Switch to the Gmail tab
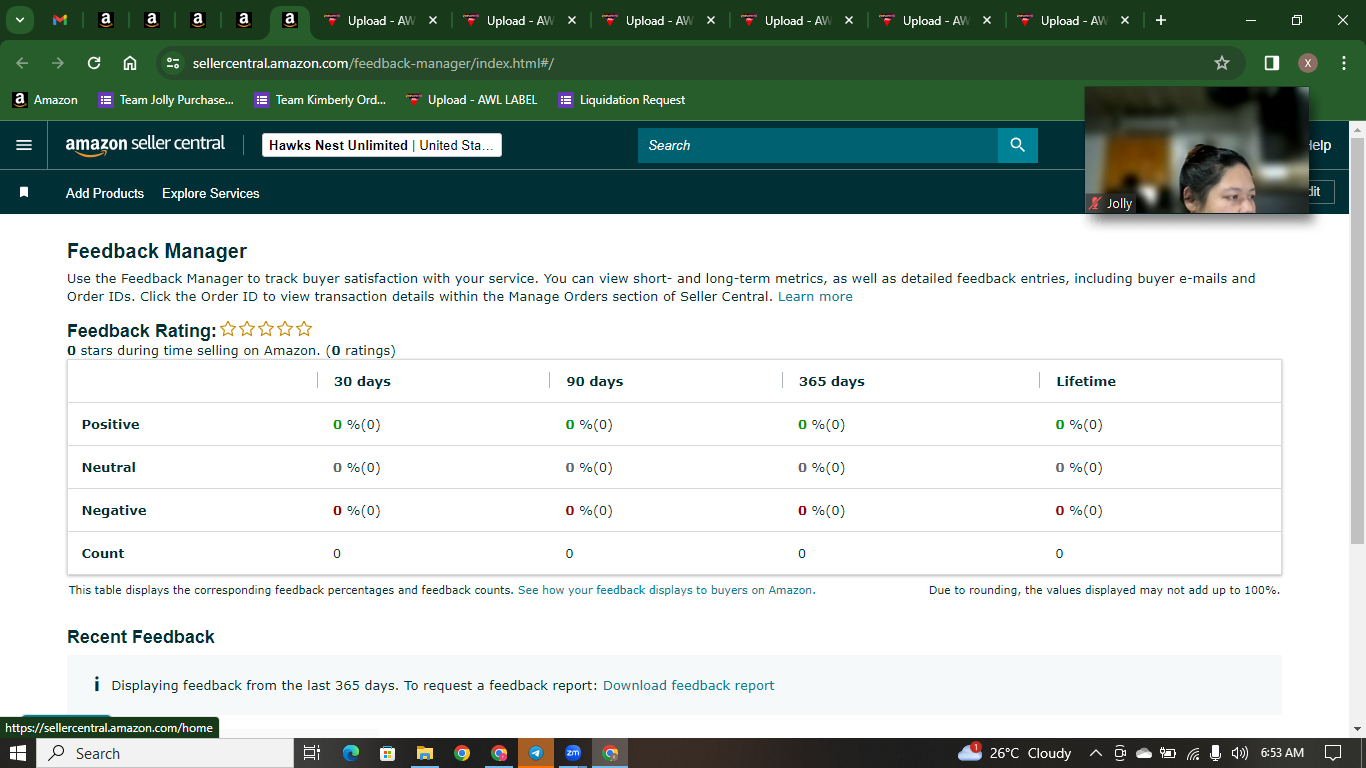Screen dimensions: 1366x768 point(60,20)
